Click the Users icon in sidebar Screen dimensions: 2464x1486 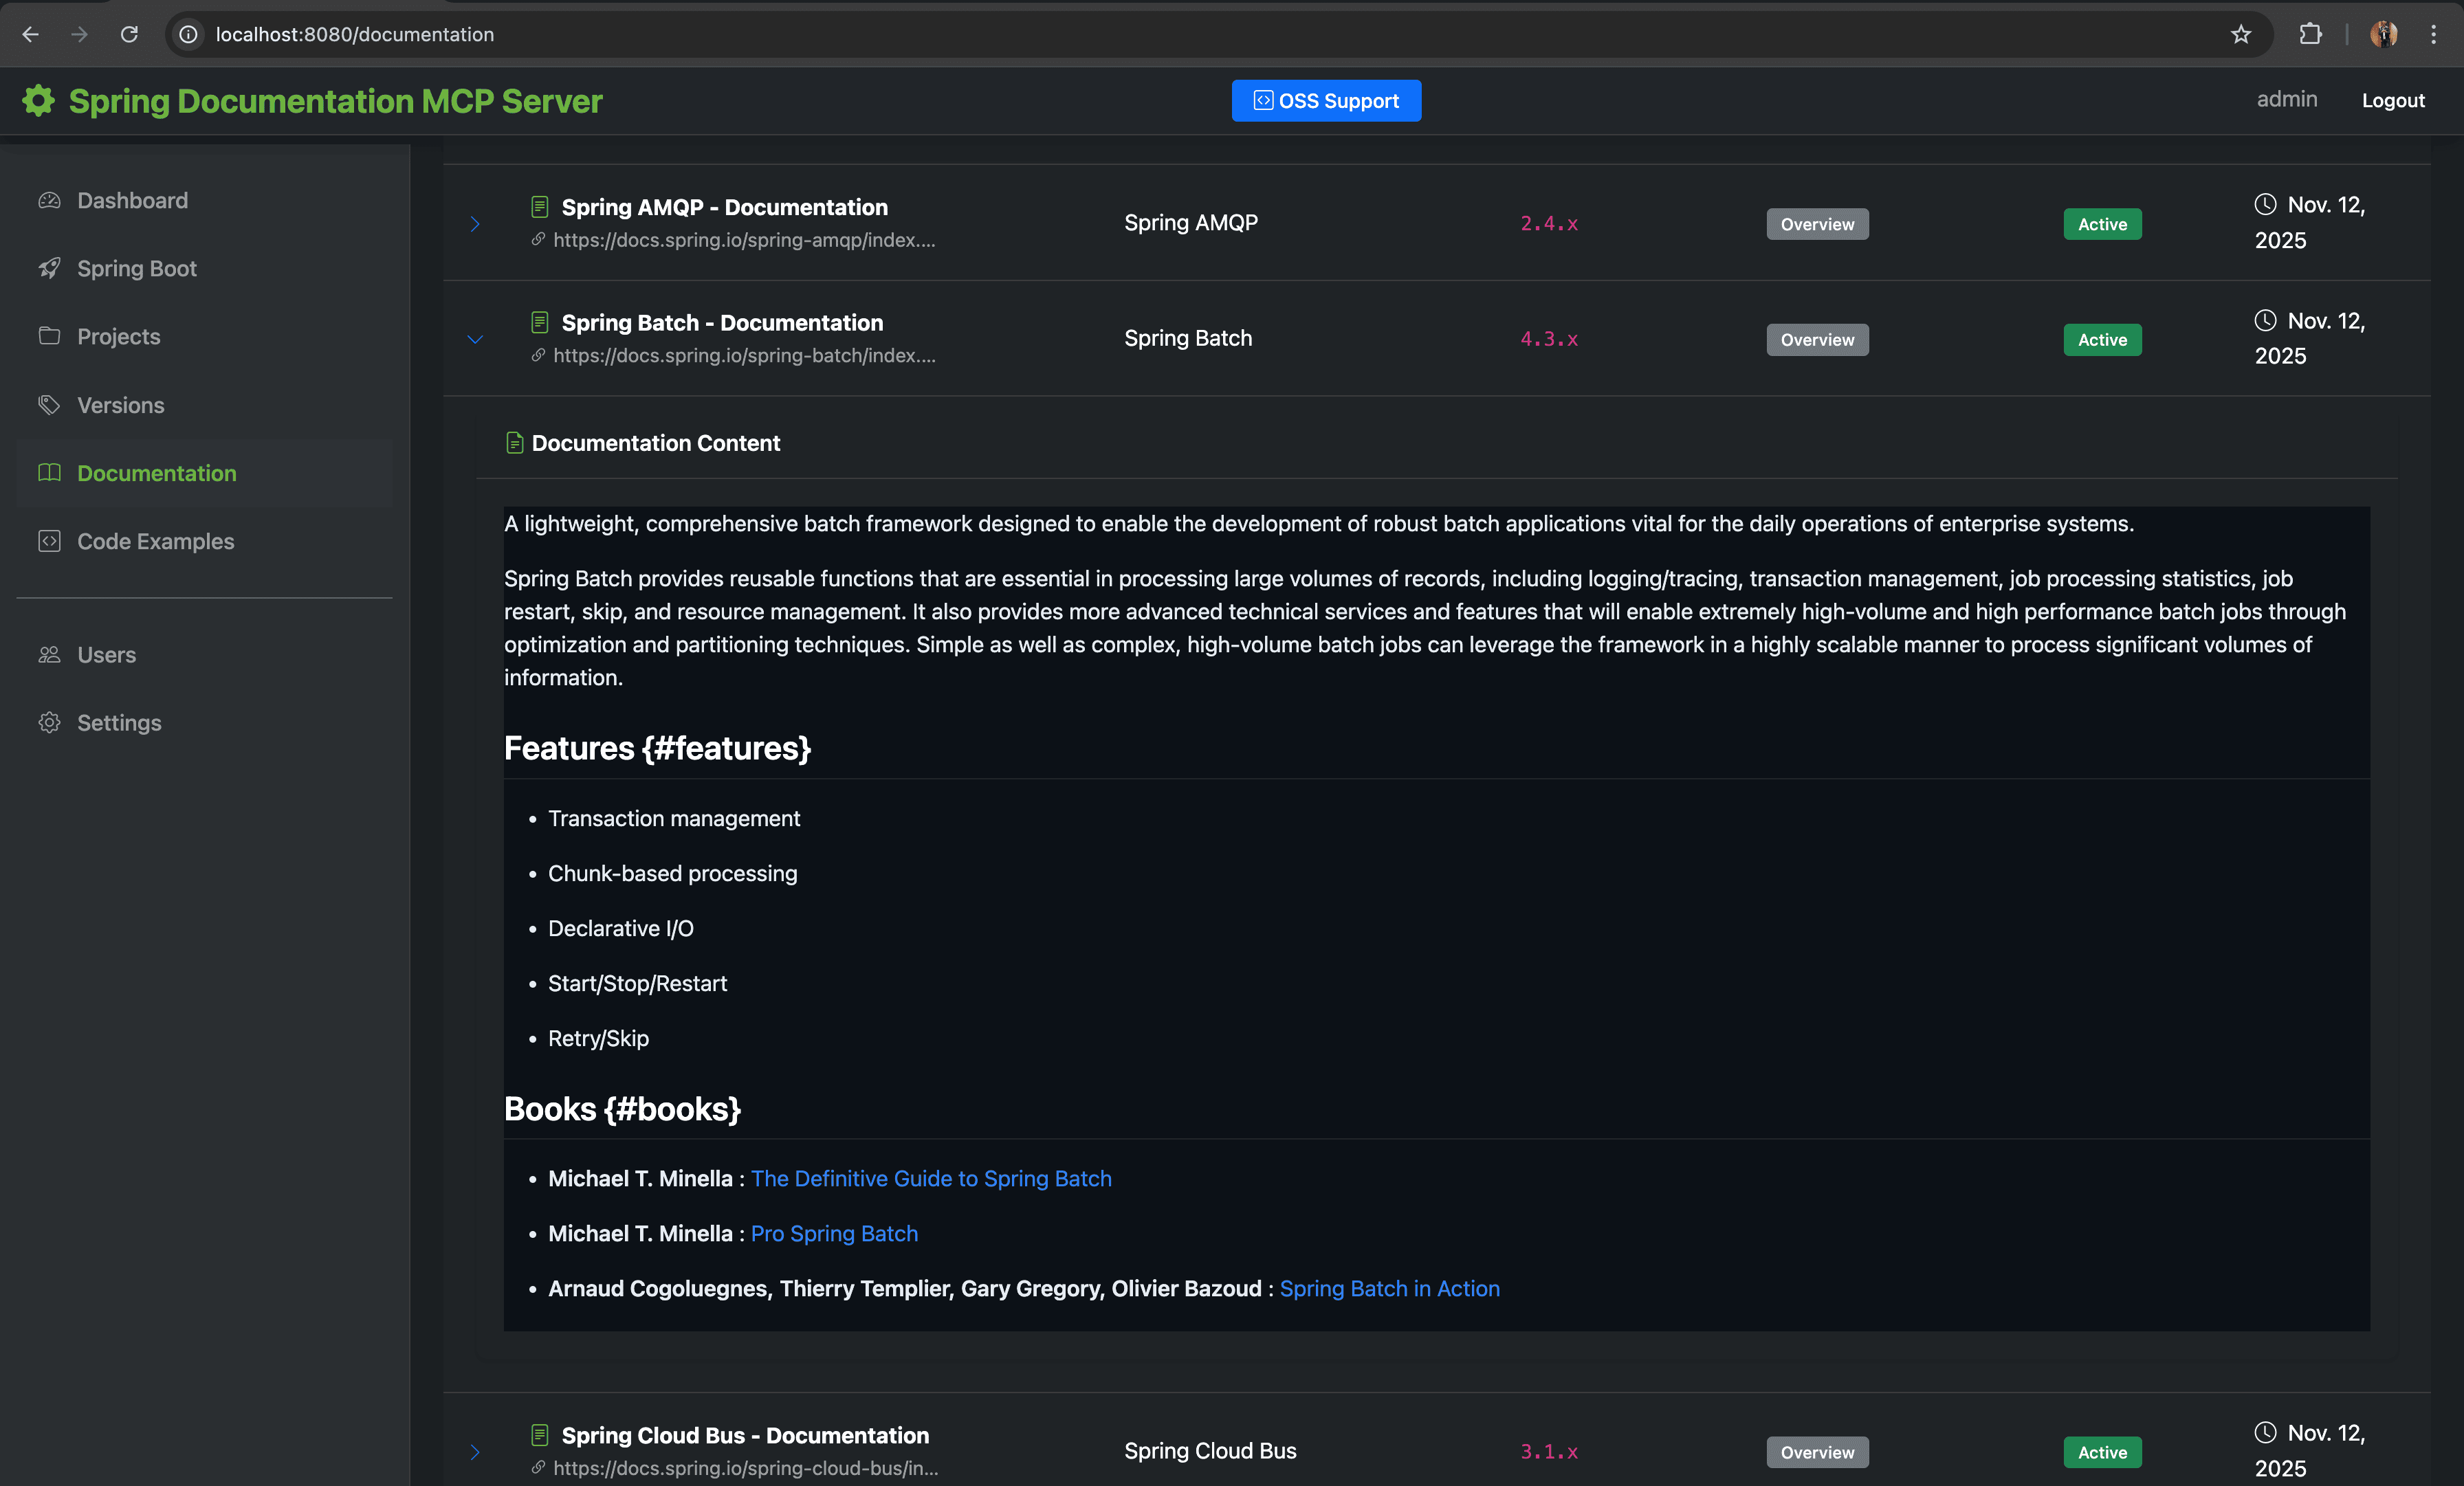pyautogui.click(x=49, y=654)
